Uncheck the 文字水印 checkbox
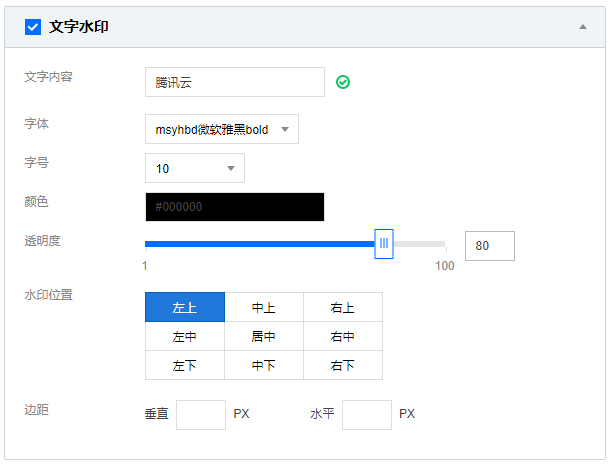The height and width of the screenshot is (465, 610). click(33, 27)
